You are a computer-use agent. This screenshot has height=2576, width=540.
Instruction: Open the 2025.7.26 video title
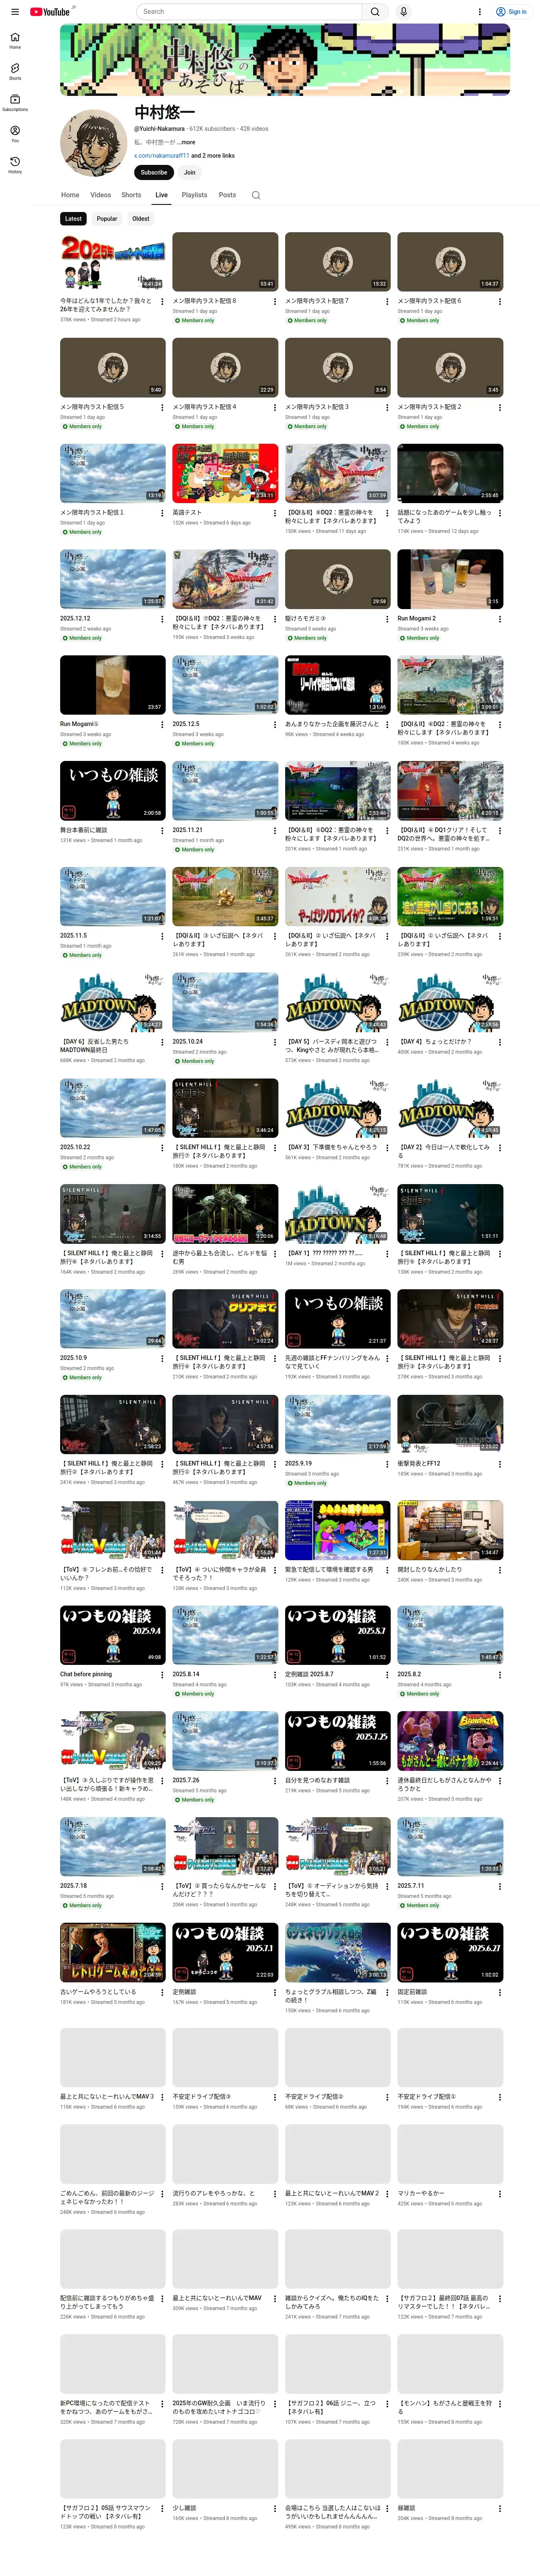coord(186,1780)
